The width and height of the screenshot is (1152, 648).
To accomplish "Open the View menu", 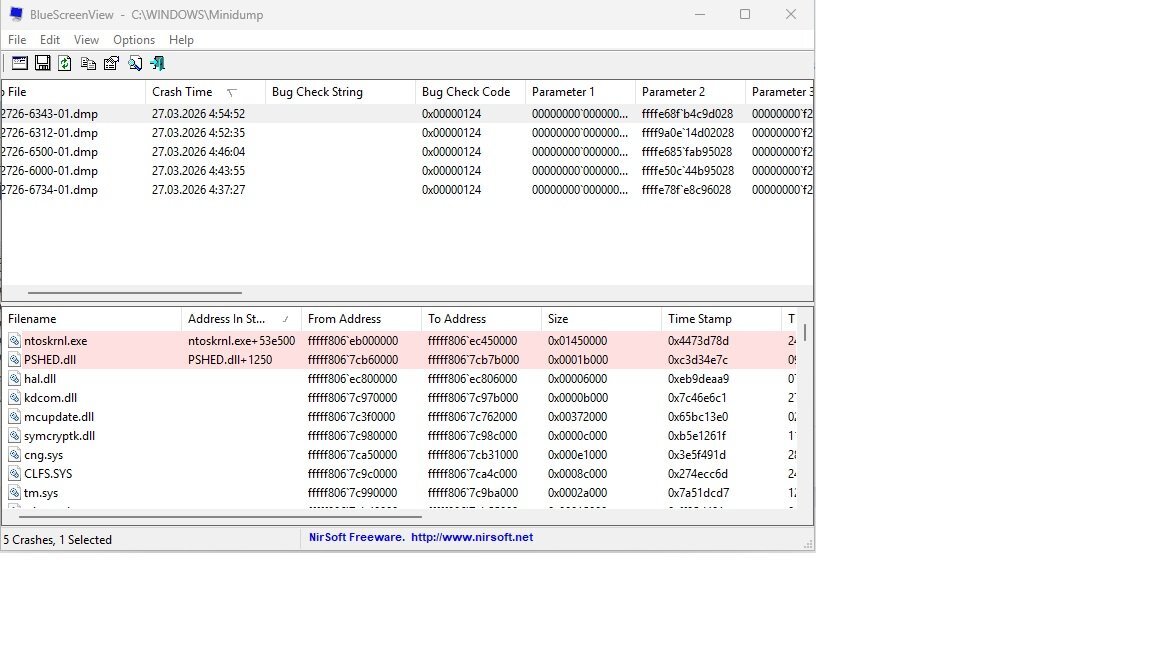I will pyautogui.click(x=86, y=40).
